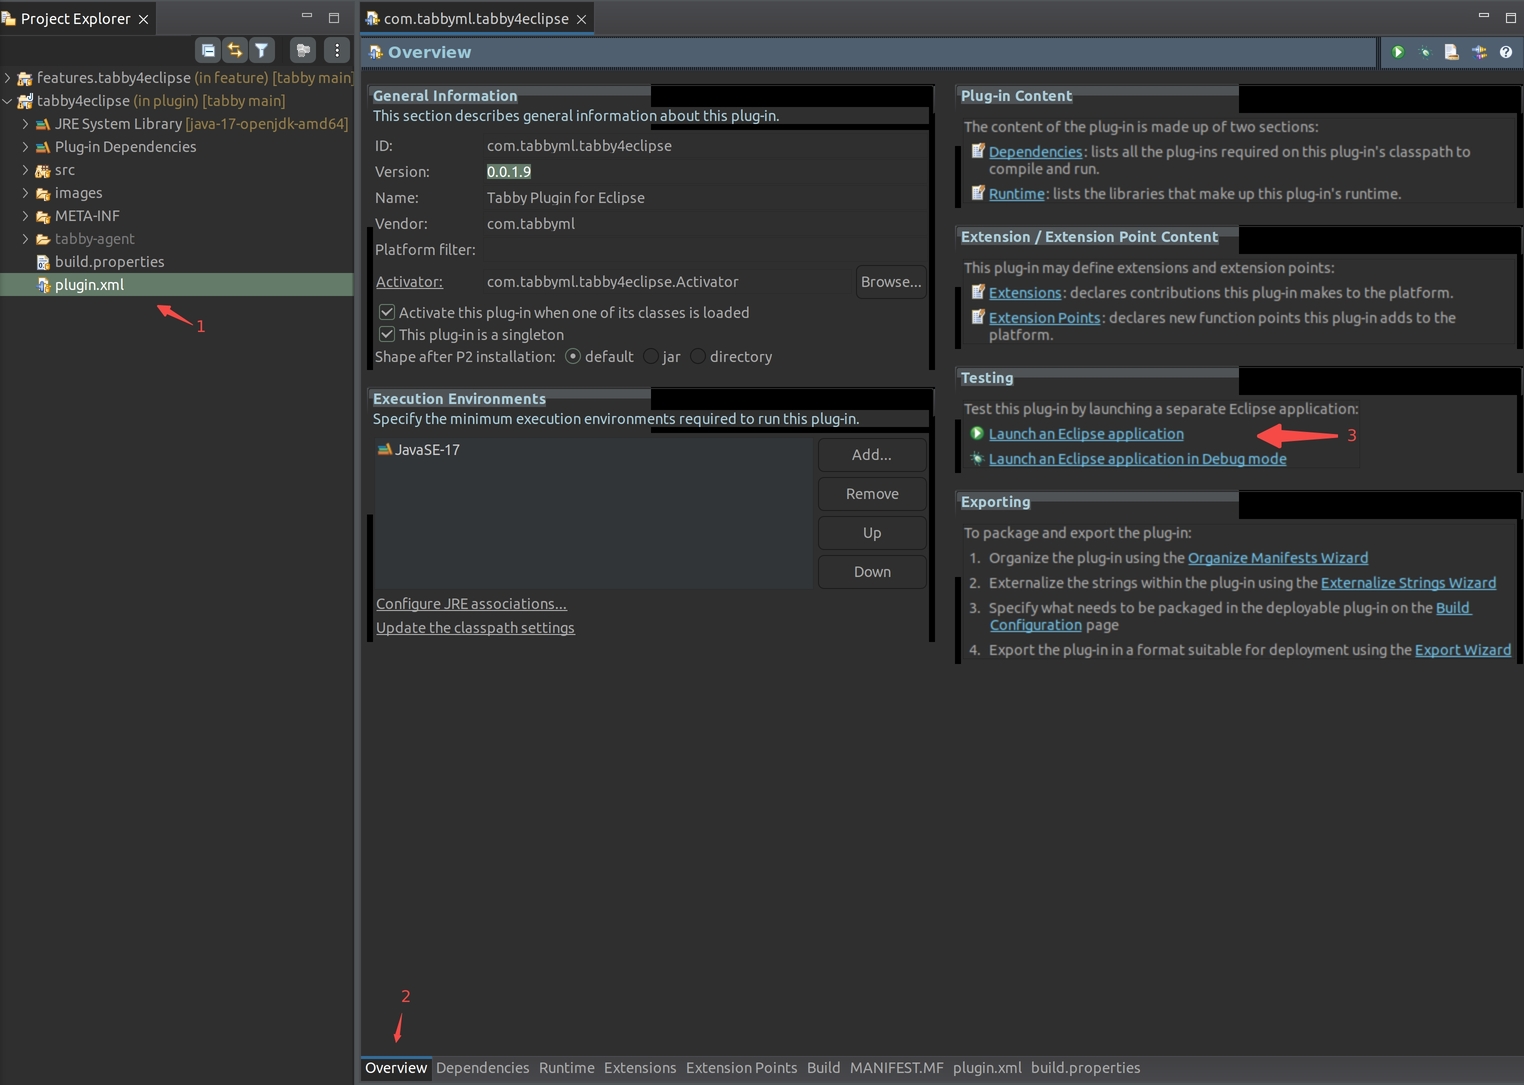Click into the Version field 0.0.1.9
Image resolution: width=1524 pixels, height=1085 pixels.
coord(705,172)
